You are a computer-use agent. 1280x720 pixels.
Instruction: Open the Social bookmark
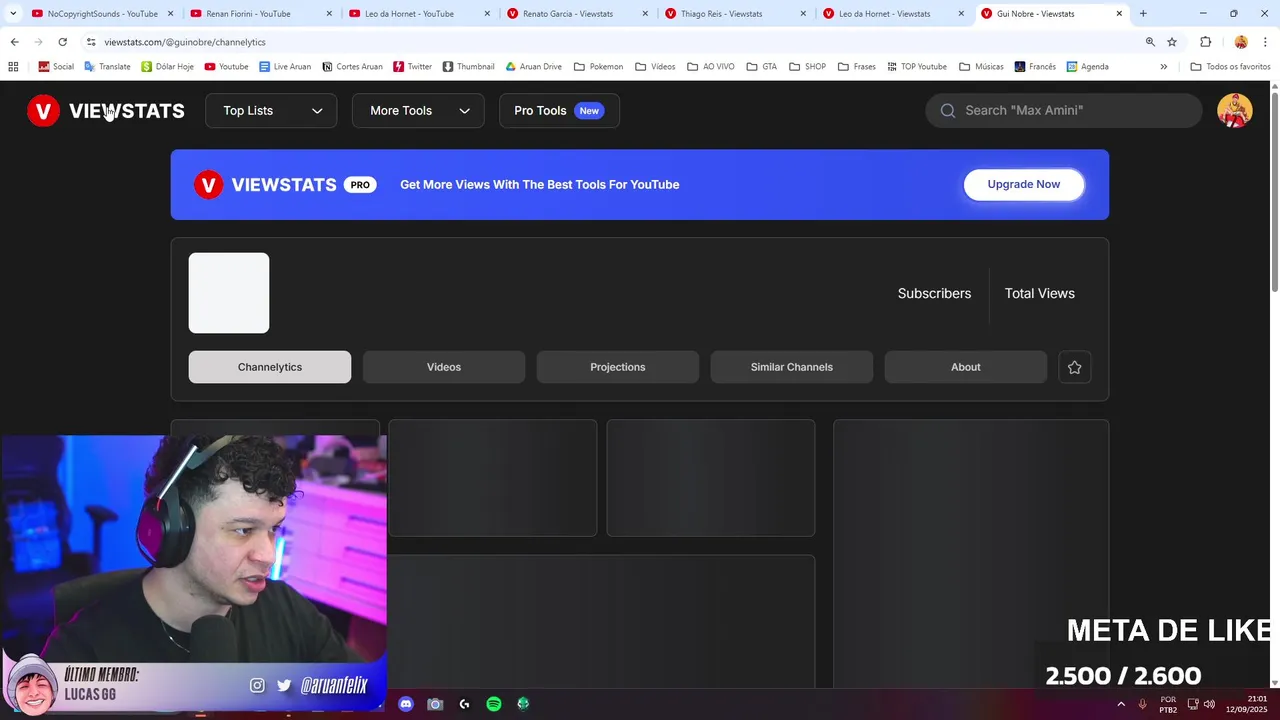coord(56,67)
